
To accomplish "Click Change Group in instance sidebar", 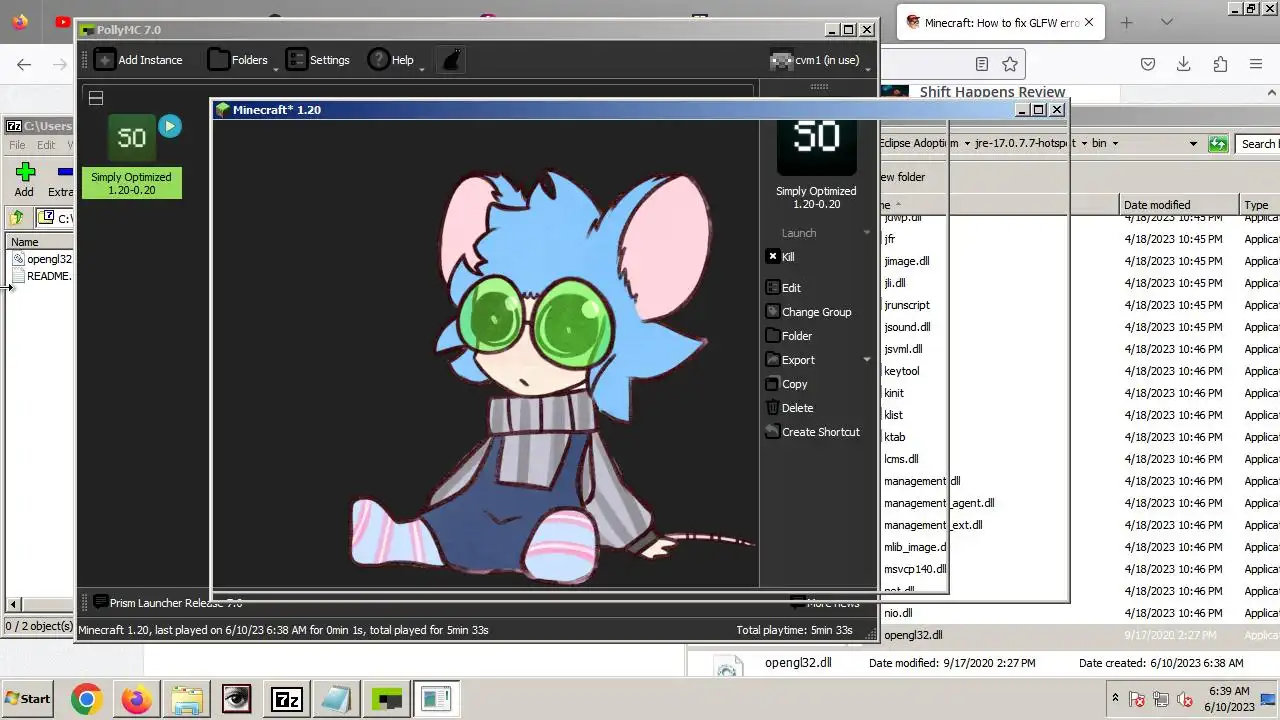I will [809, 312].
